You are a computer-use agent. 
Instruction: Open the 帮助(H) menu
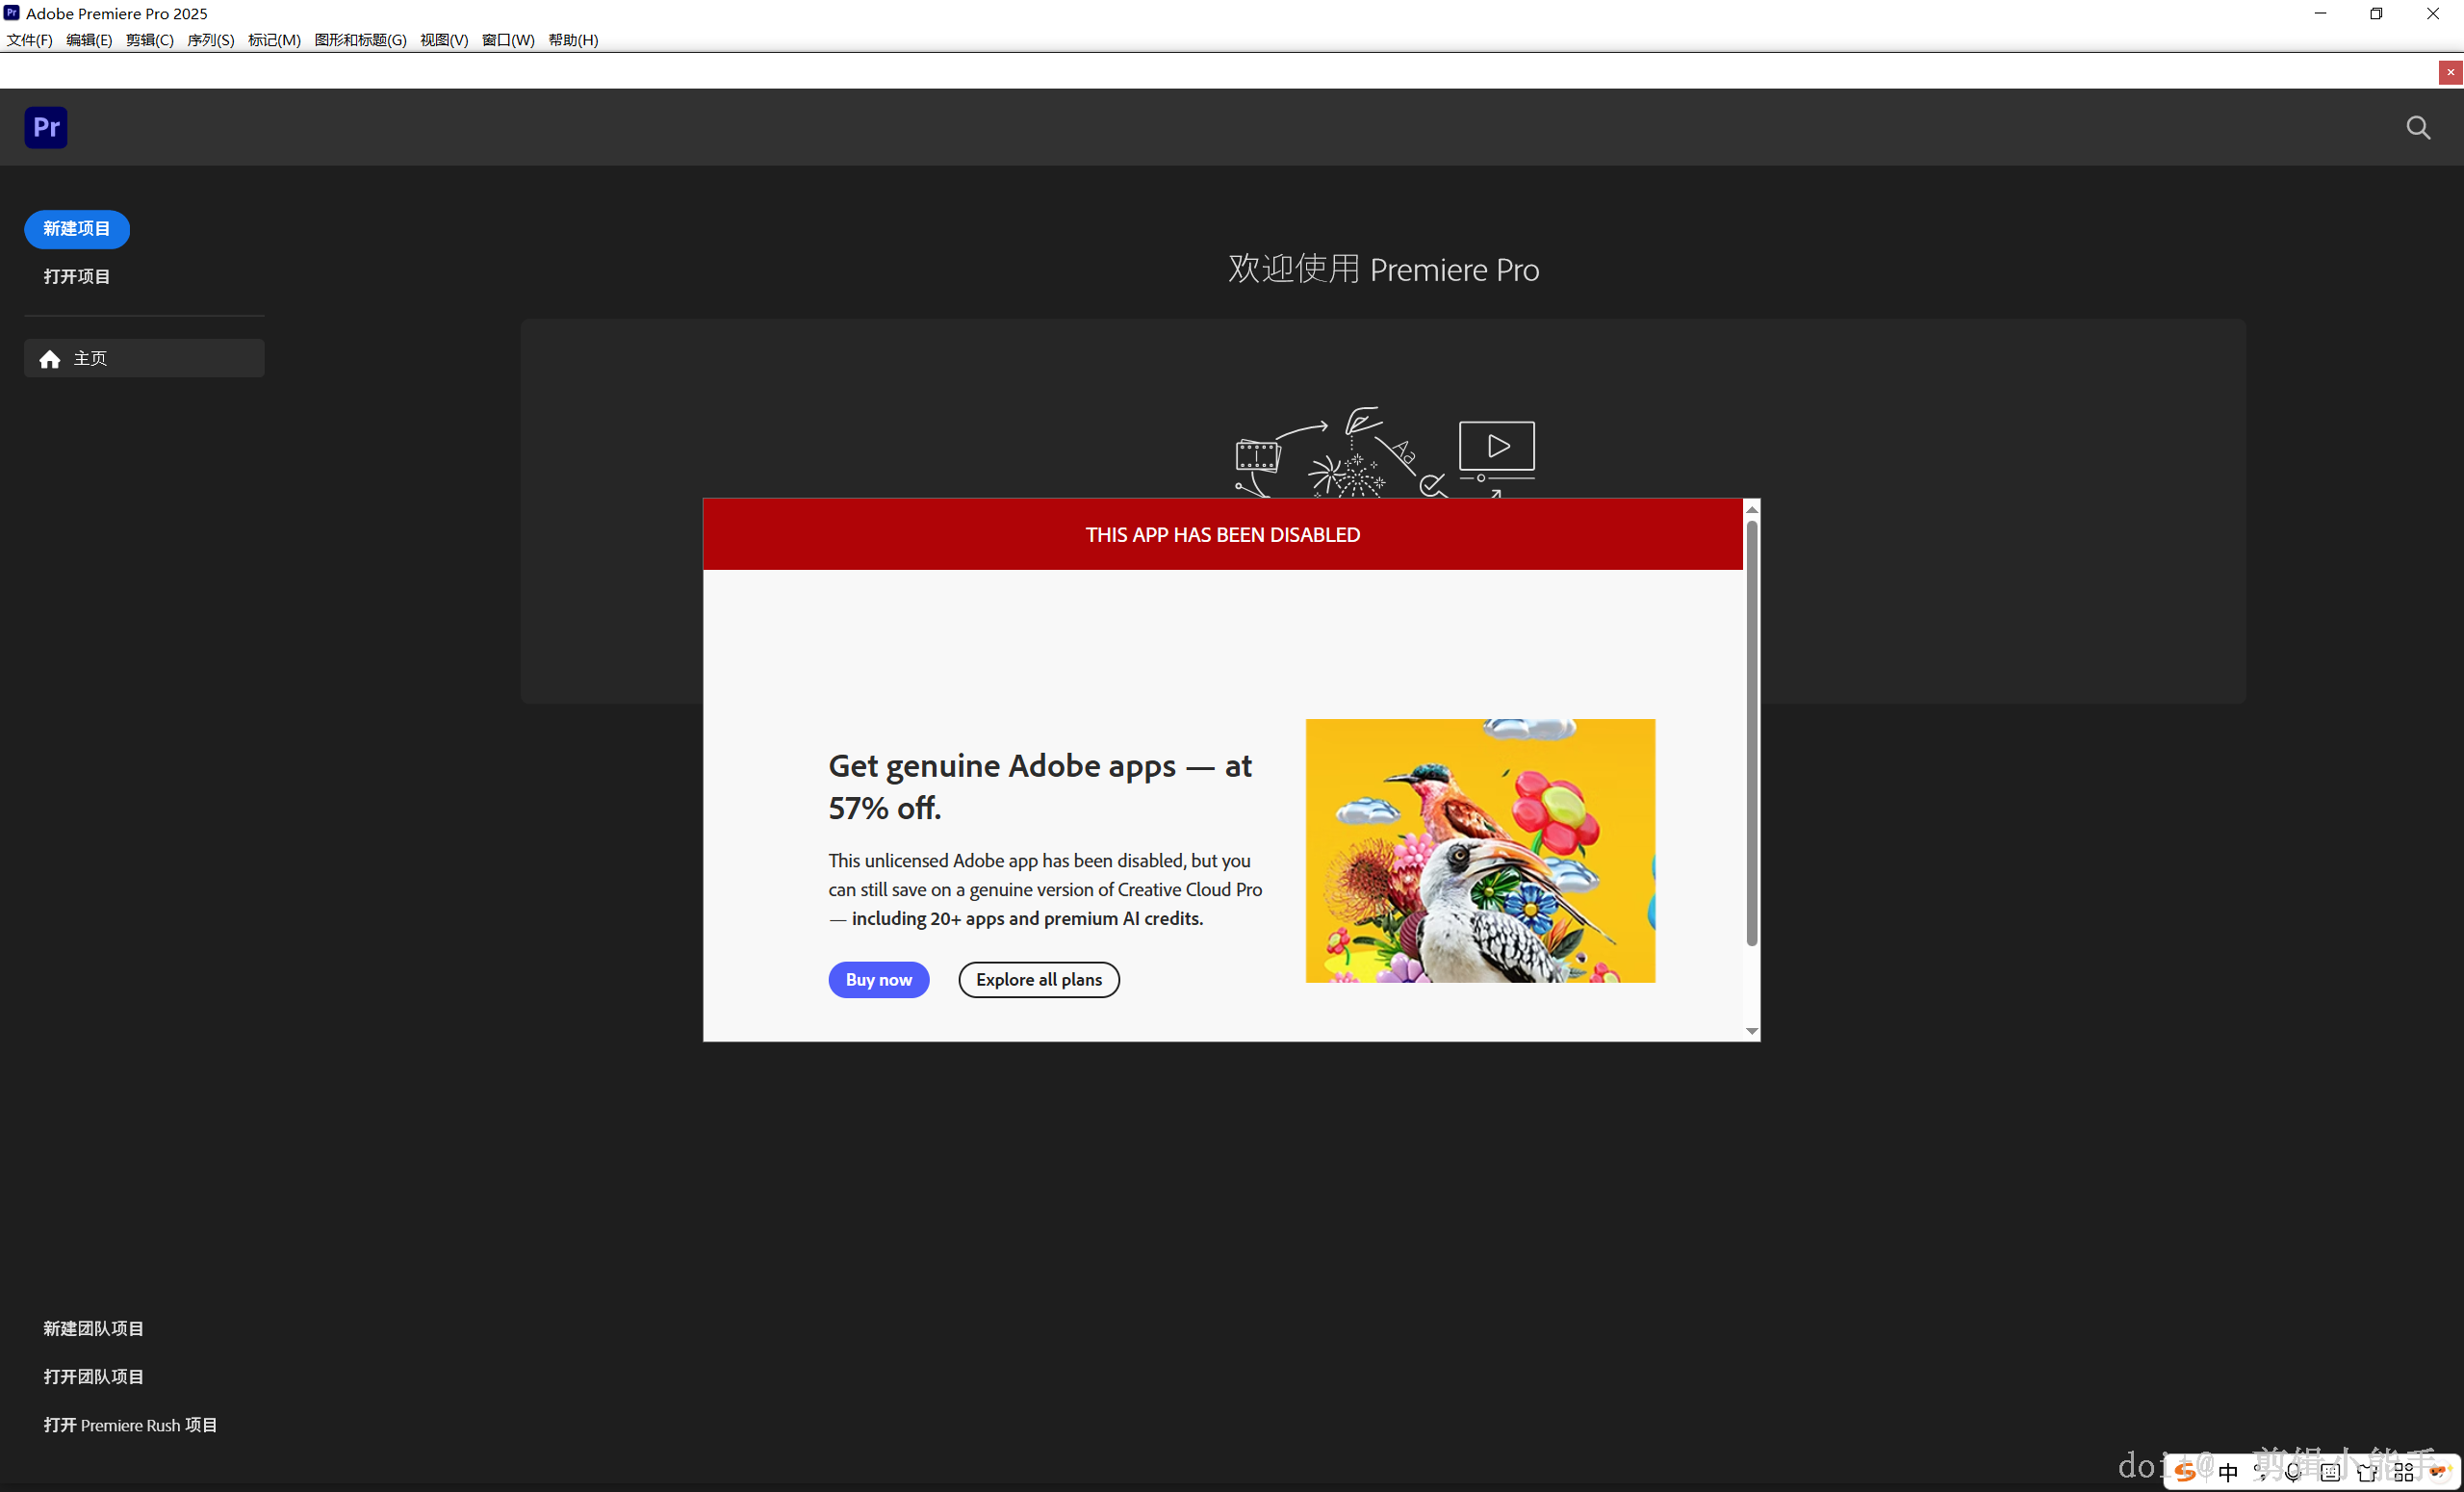pyautogui.click(x=573, y=40)
